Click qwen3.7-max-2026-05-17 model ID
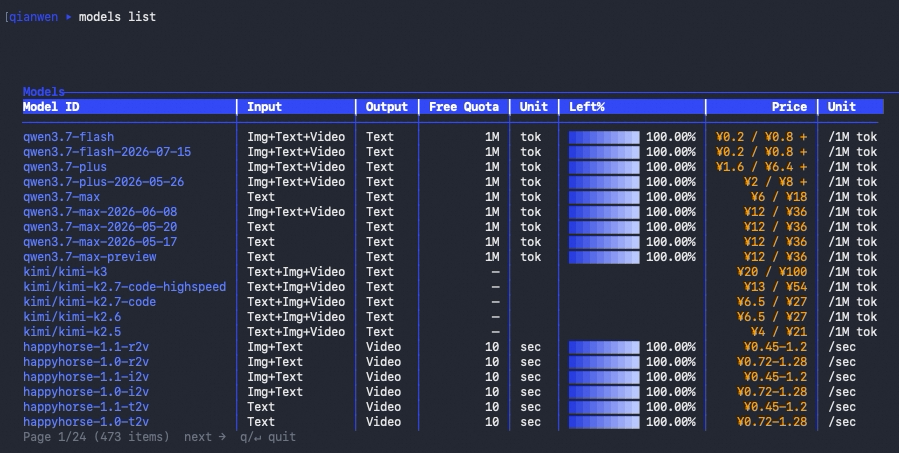 [100, 241]
